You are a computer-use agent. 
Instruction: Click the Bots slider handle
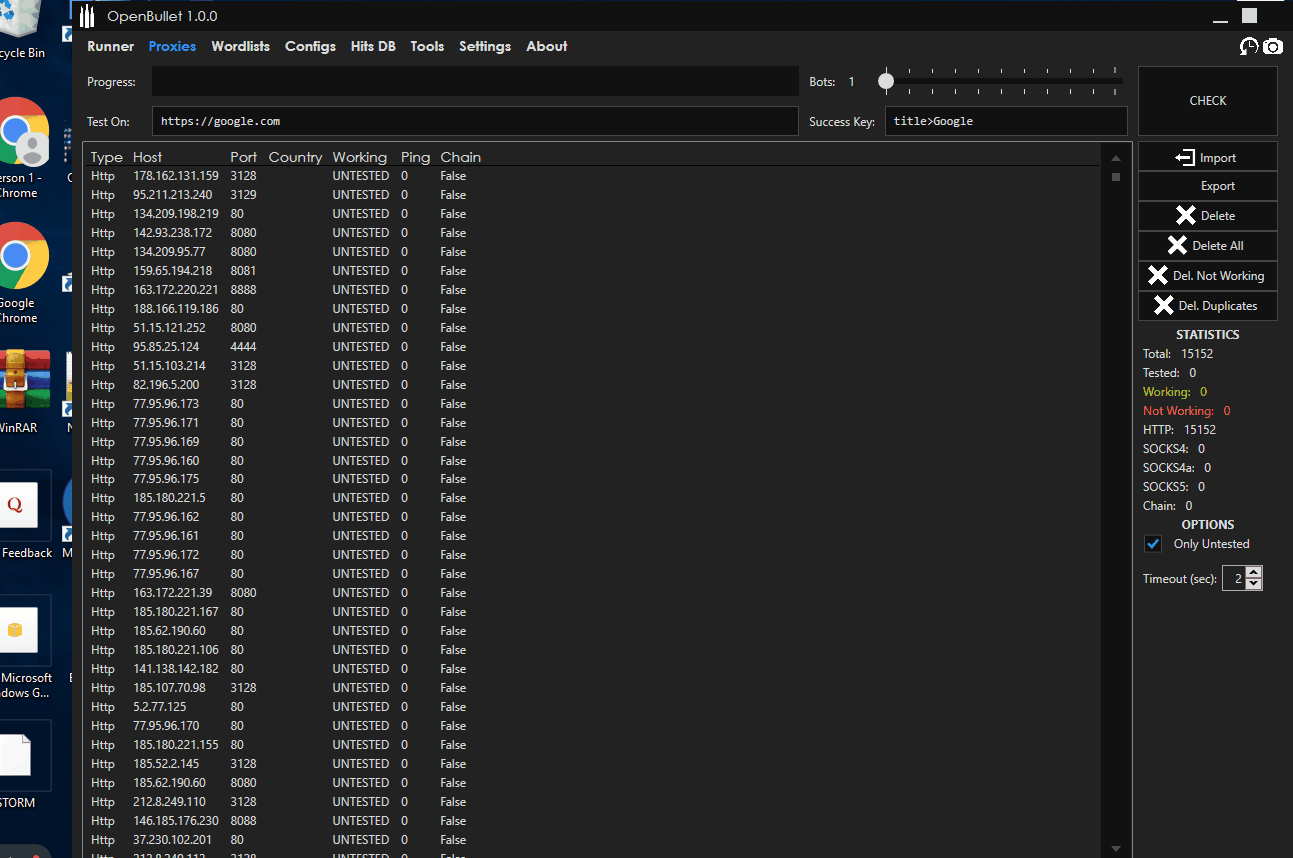886,81
